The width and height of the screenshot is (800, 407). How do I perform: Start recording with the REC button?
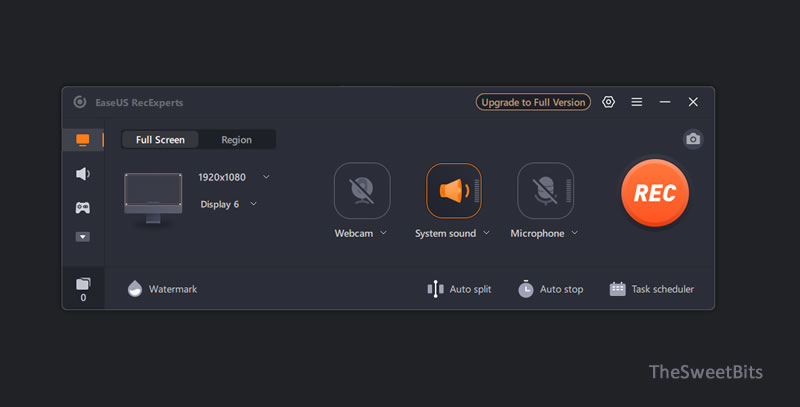click(655, 193)
